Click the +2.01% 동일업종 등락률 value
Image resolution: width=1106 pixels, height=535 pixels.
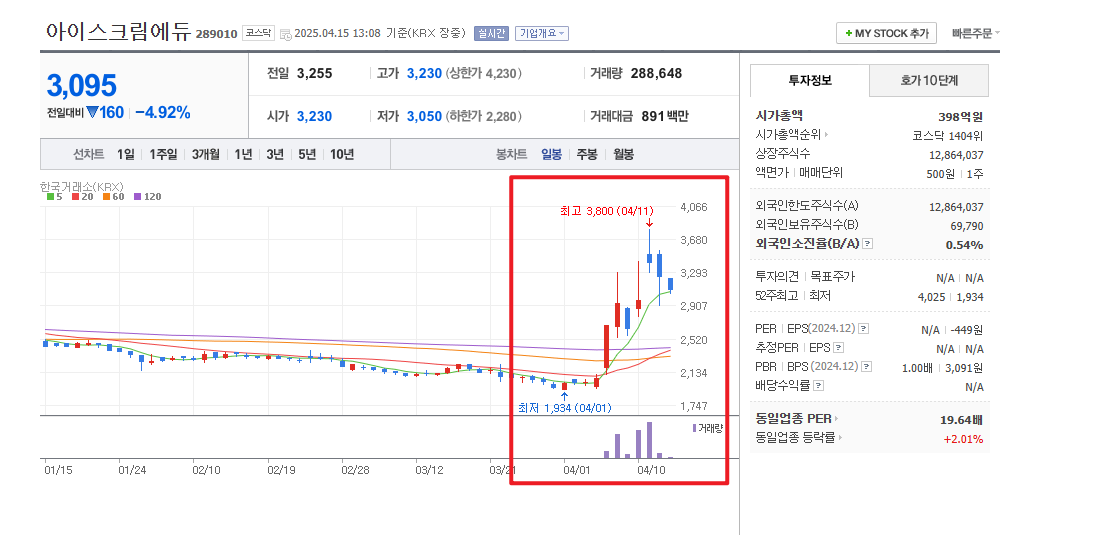[964, 439]
